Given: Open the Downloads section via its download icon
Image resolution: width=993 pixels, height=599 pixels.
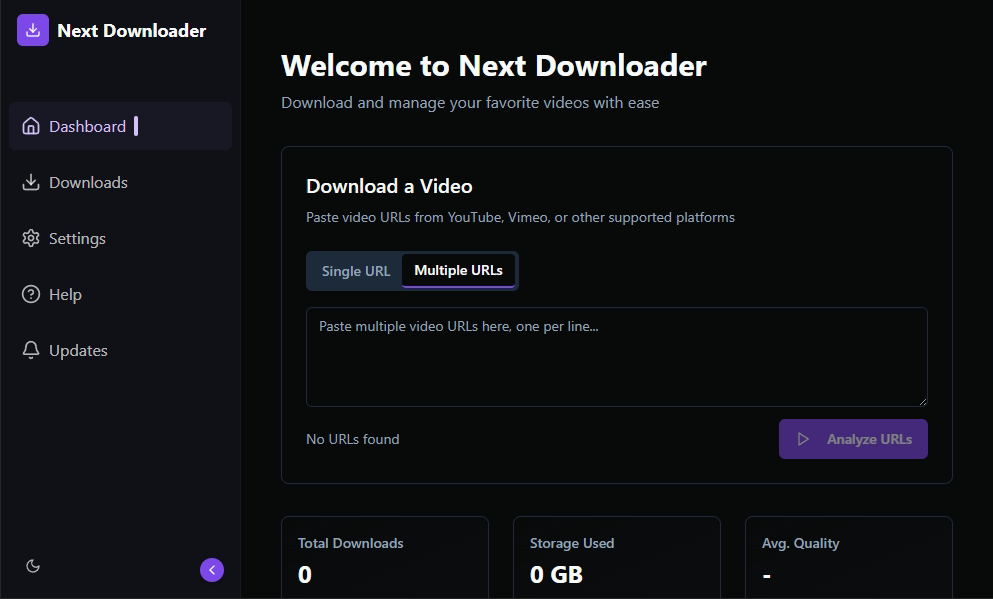Looking at the screenshot, I should [31, 182].
